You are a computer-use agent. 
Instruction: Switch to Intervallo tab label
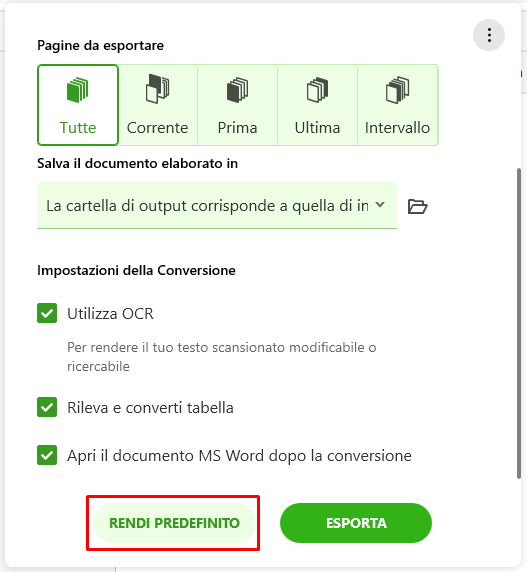pos(397,128)
